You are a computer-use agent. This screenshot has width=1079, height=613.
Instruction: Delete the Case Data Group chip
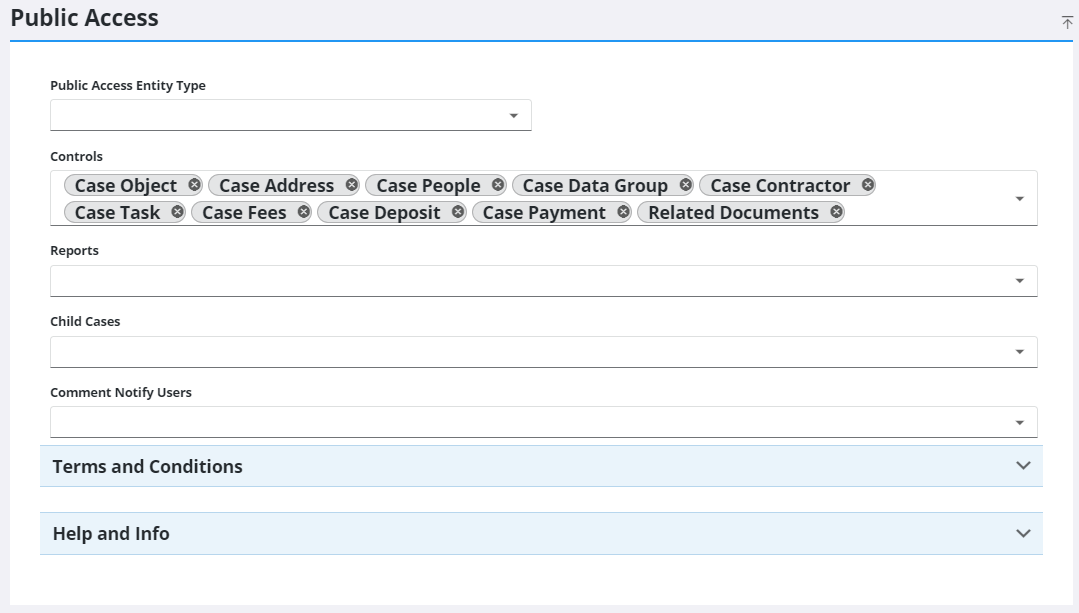[684, 185]
